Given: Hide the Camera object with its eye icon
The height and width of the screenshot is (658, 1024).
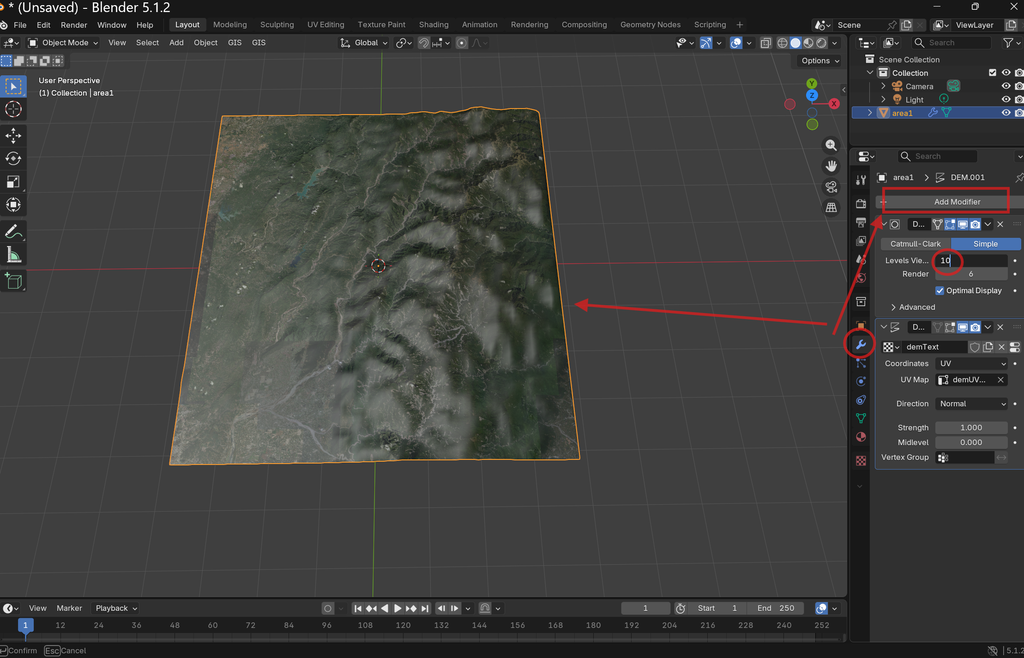Looking at the screenshot, I should pyautogui.click(x=1006, y=86).
